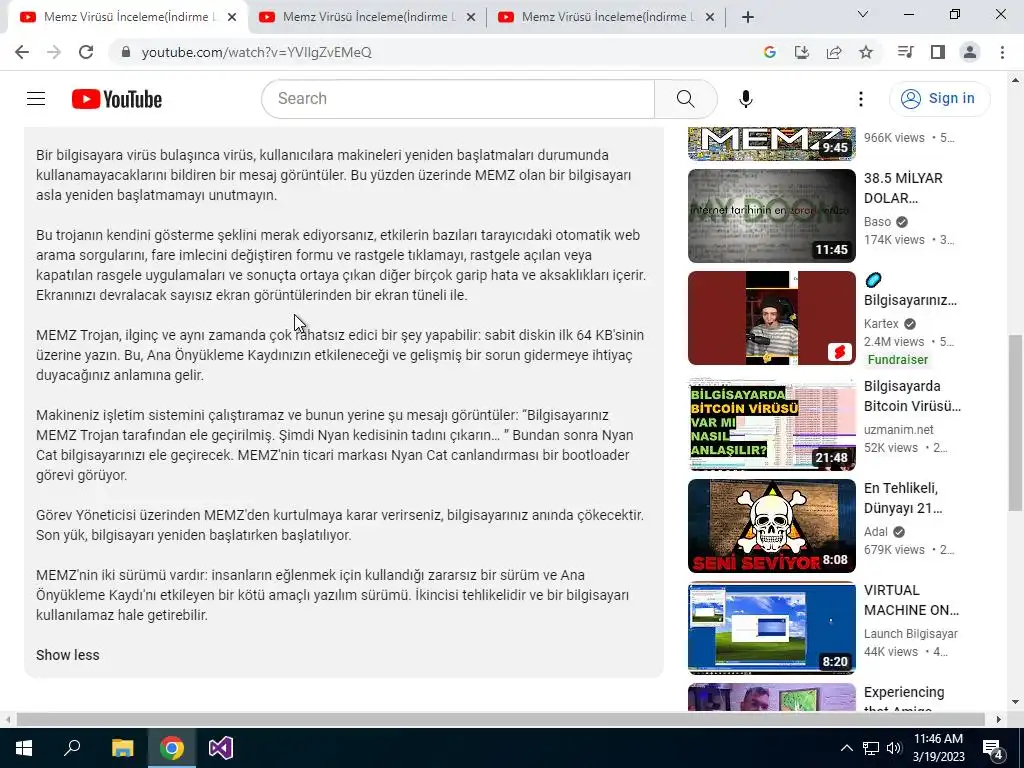Open the Kartex Shorts video thumbnail
This screenshot has width=1024, height=768.
point(771,318)
